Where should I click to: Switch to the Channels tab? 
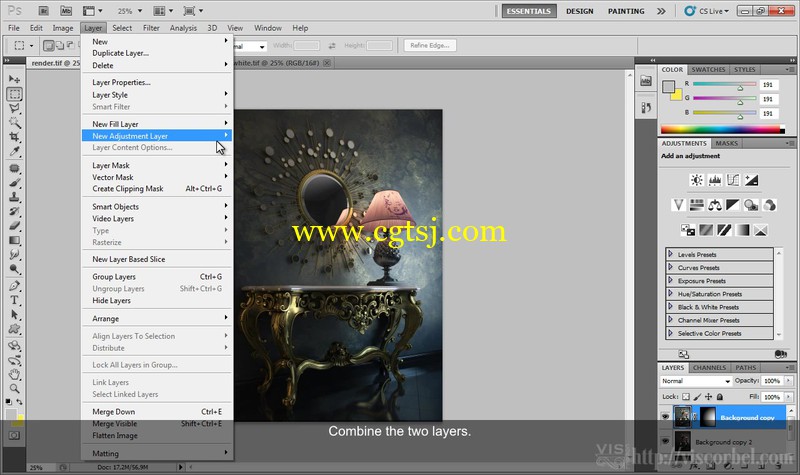coord(709,367)
